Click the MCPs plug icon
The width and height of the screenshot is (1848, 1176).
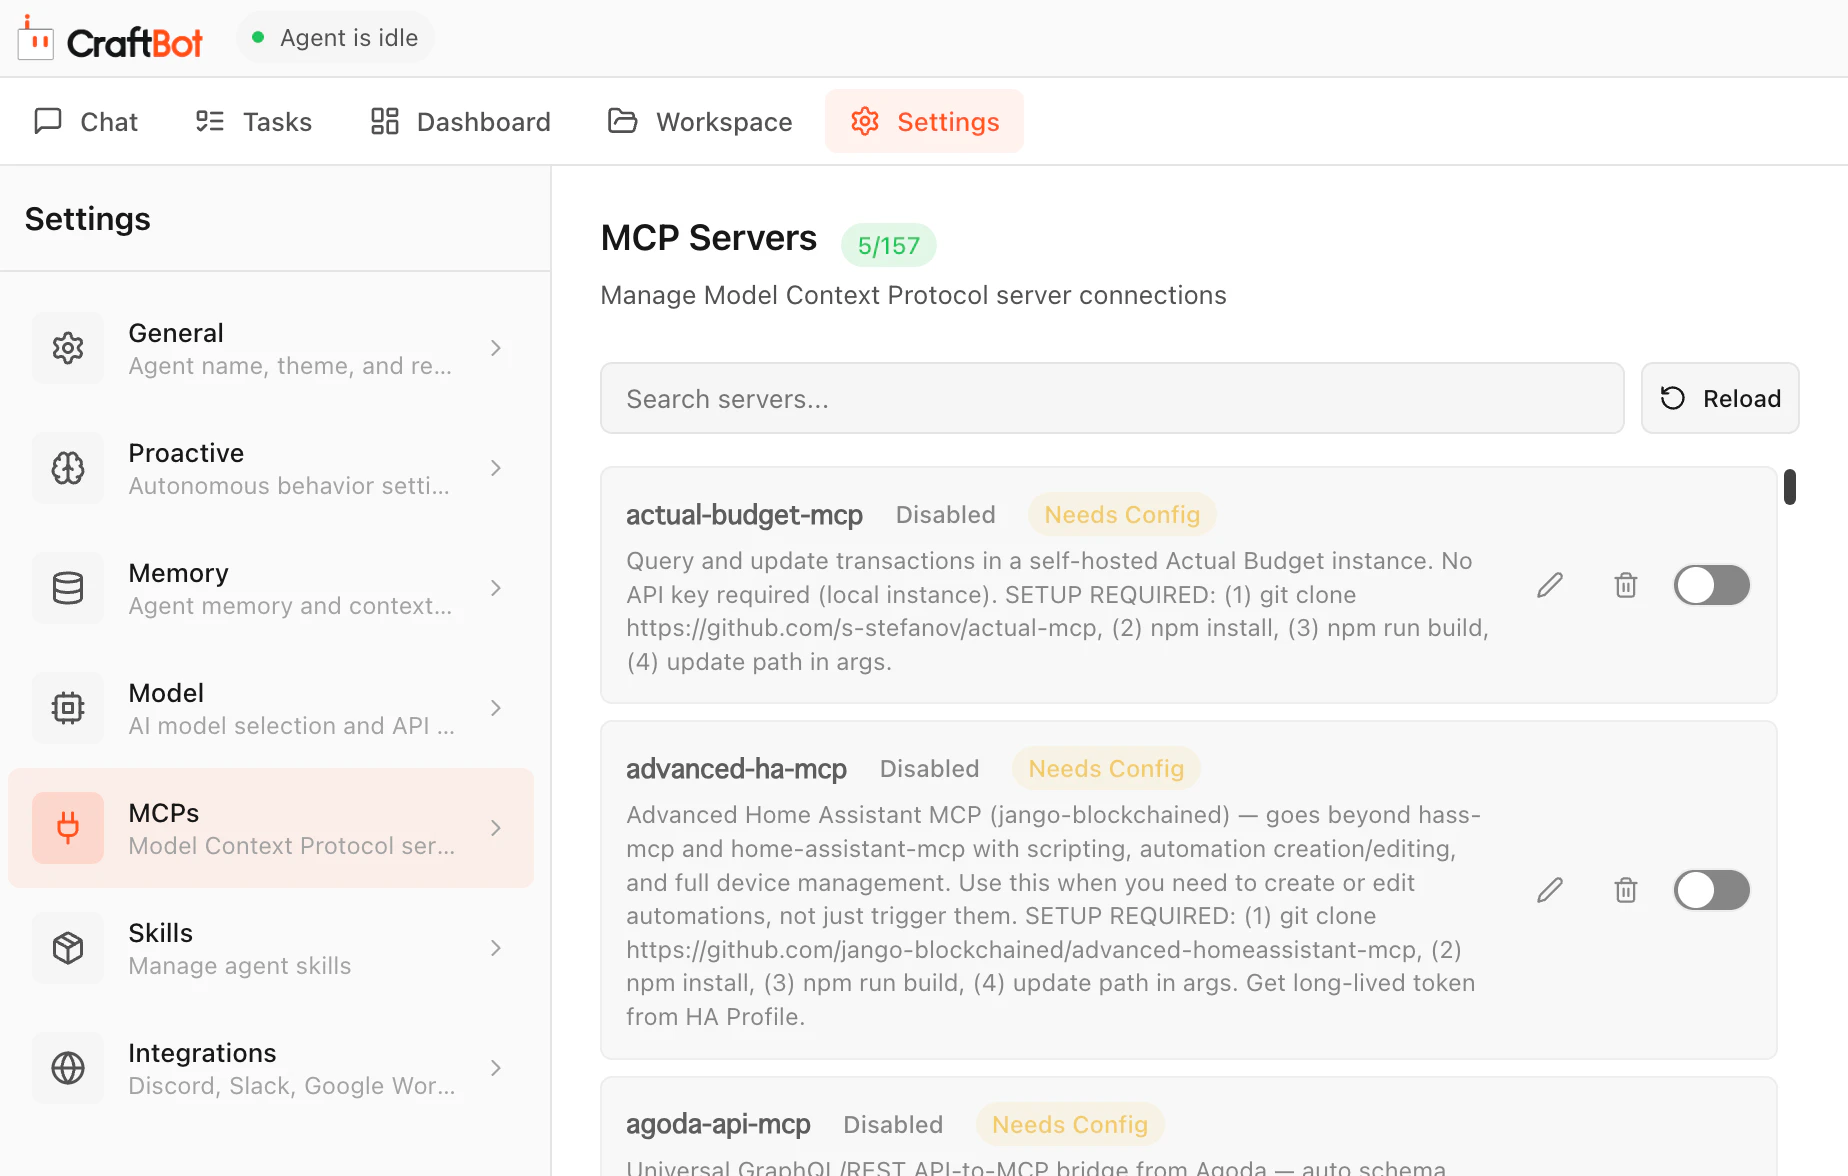point(68,828)
